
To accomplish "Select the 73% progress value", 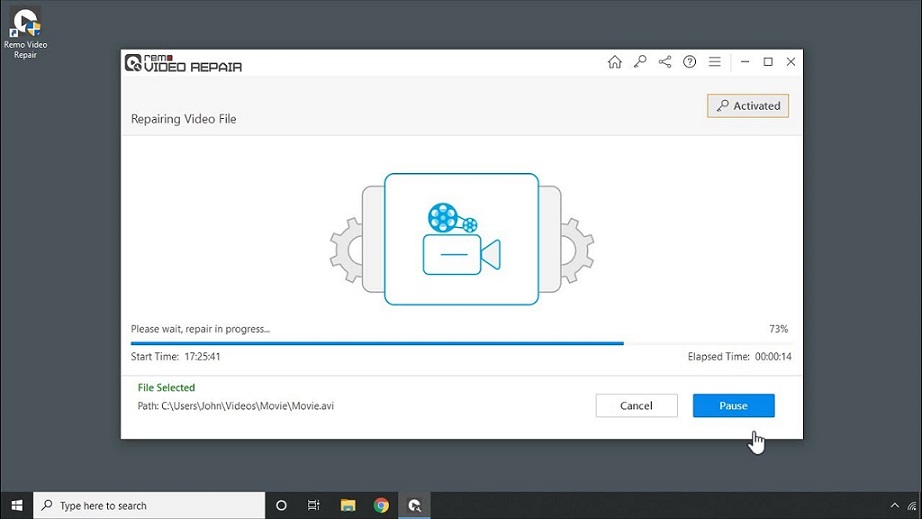I will pos(779,329).
